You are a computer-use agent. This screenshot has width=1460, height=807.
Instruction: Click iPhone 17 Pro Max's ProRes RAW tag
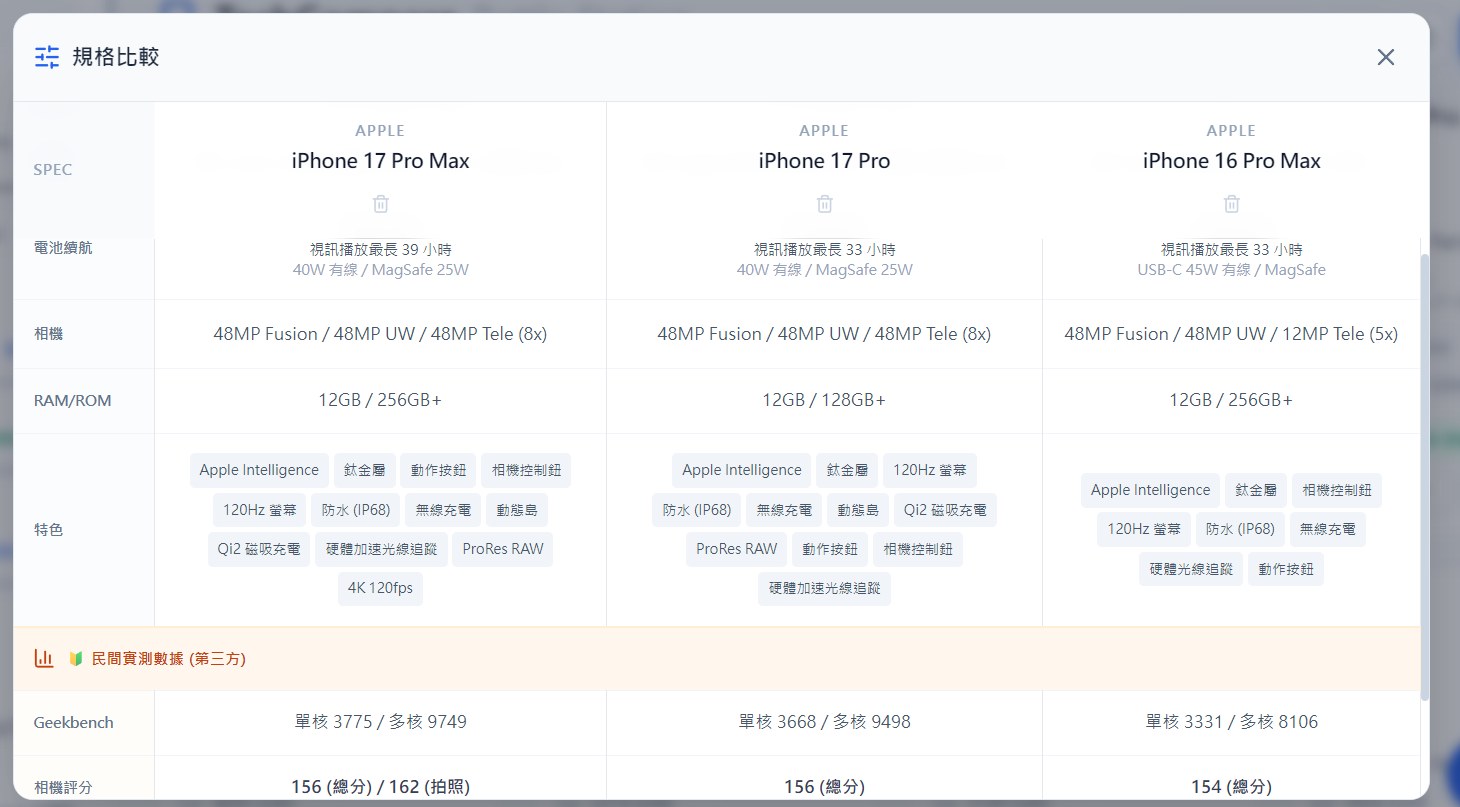(503, 549)
